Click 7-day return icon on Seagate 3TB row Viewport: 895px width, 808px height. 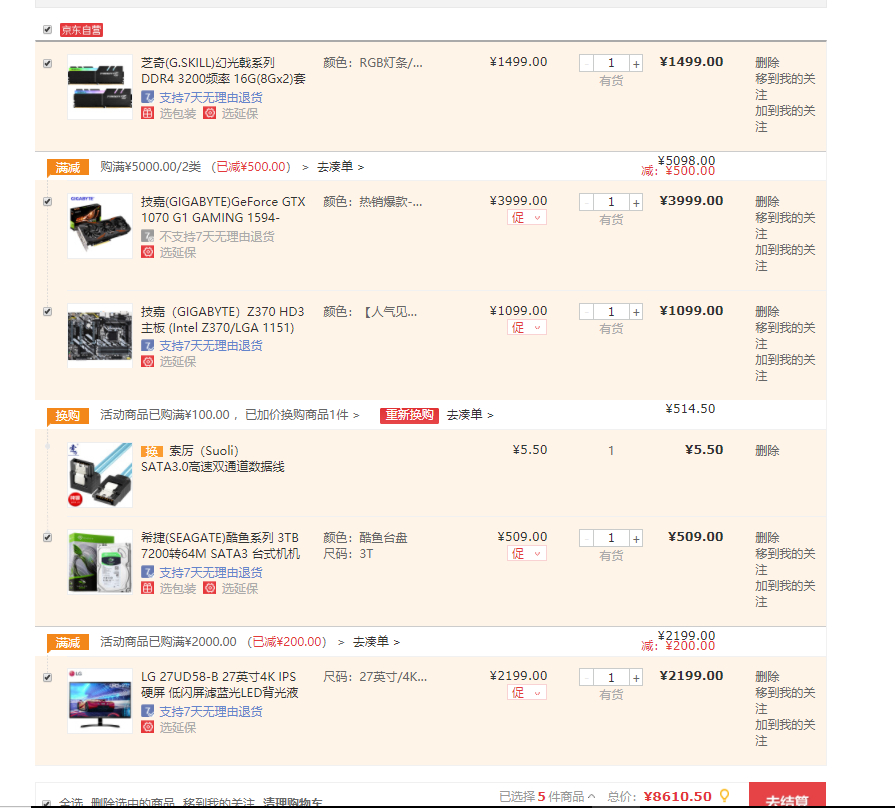point(147,572)
